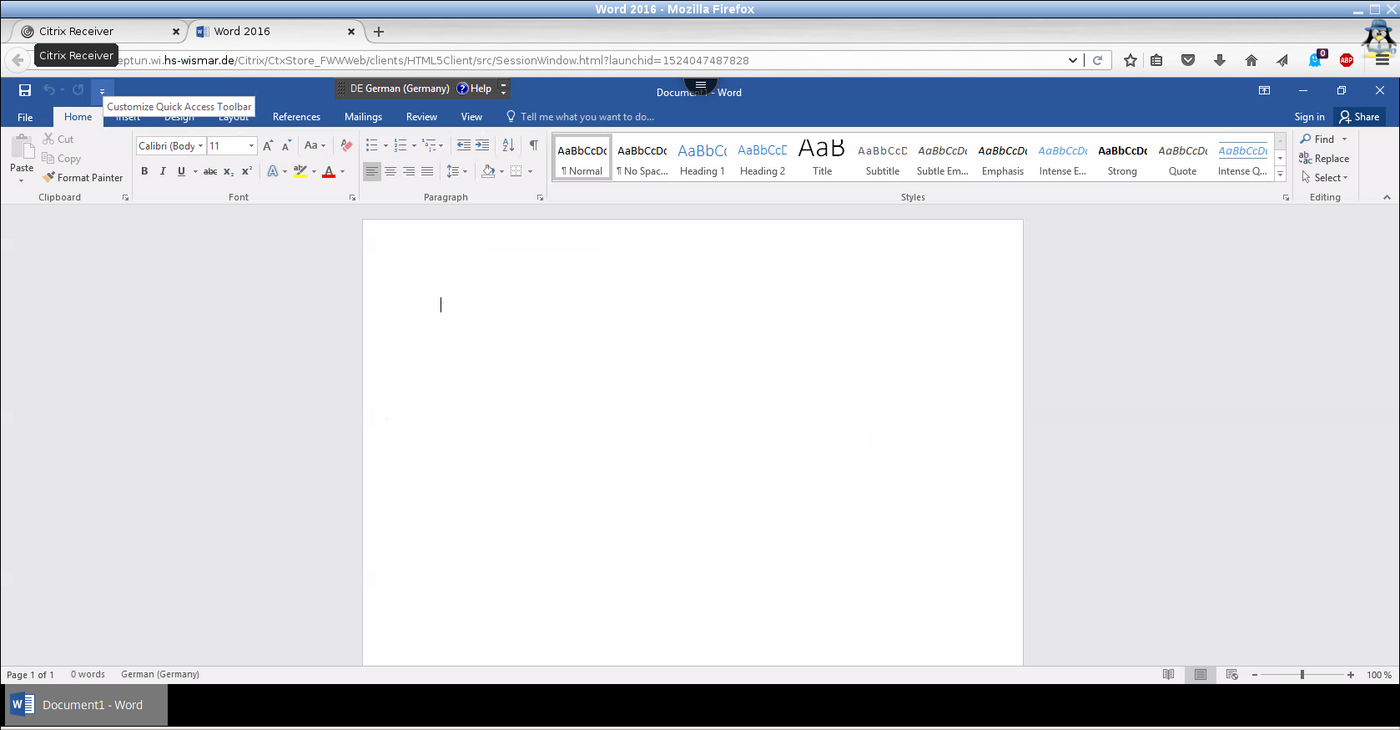Open the Borders icon

[516, 172]
